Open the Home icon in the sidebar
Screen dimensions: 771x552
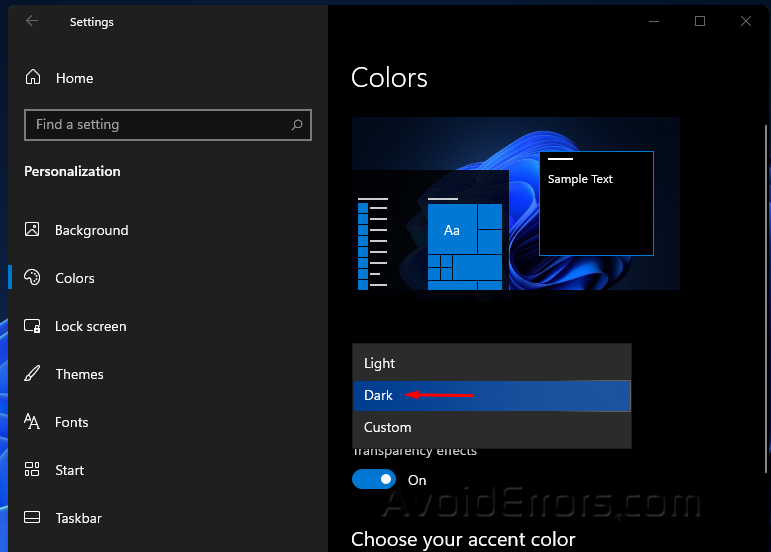point(33,77)
